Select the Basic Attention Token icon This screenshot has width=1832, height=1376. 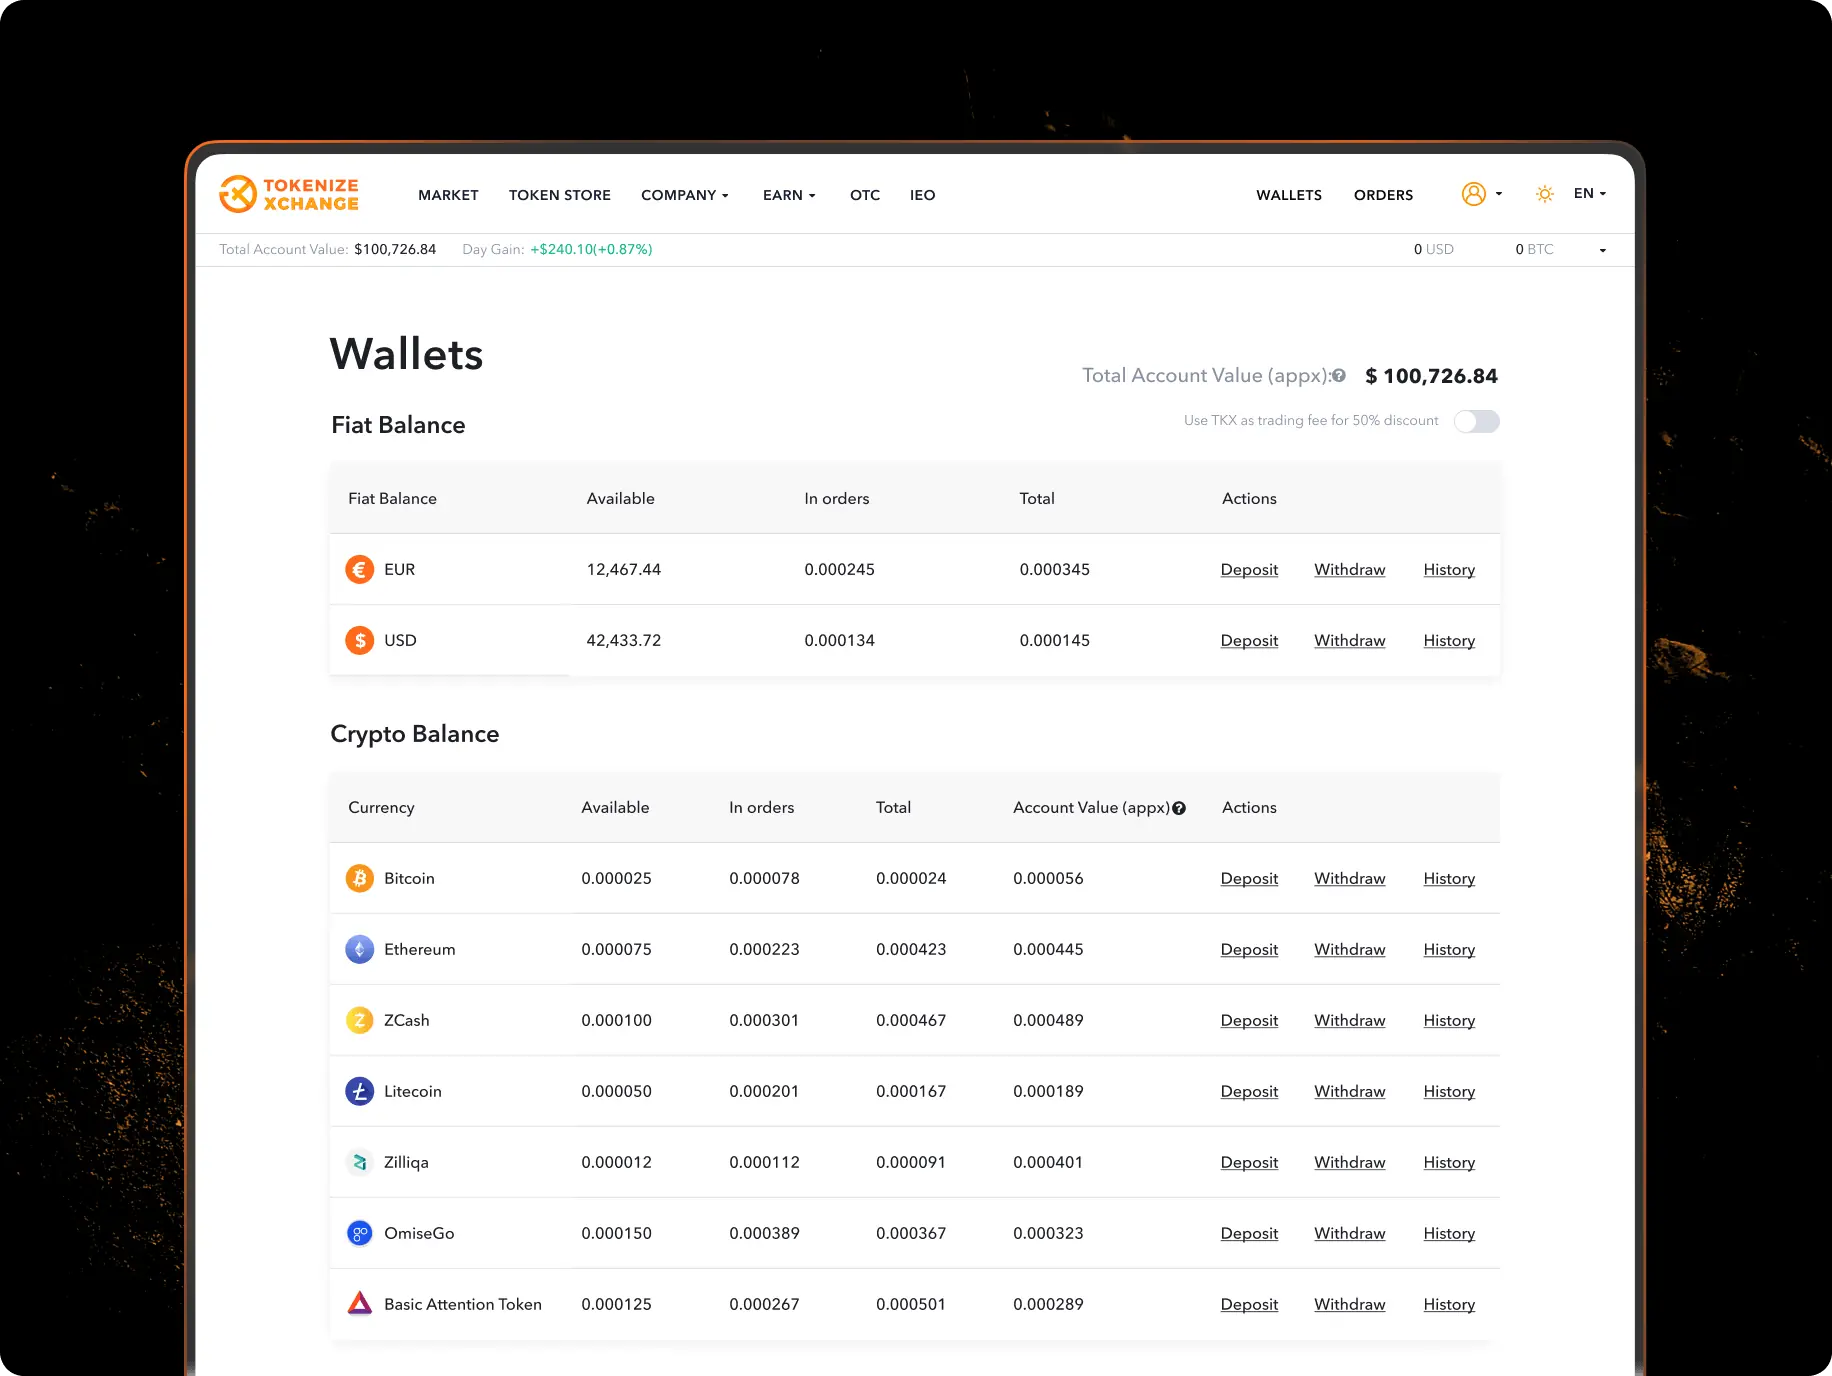click(359, 1304)
